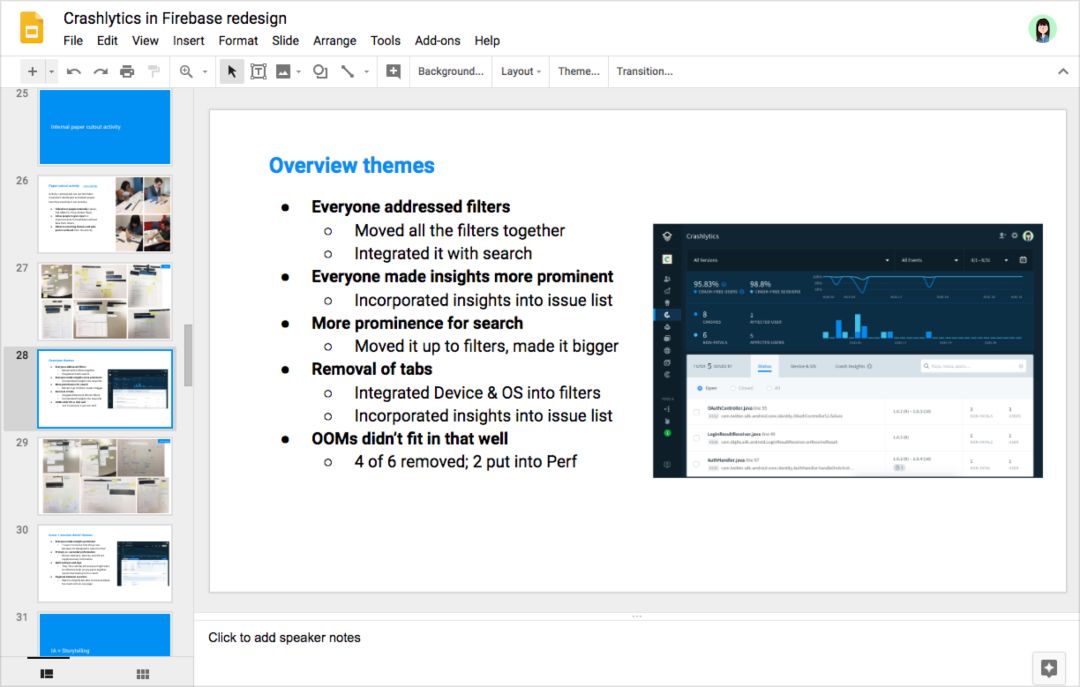Open the File menu
Viewport: 1080px width, 687px height.
[x=73, y=41]
